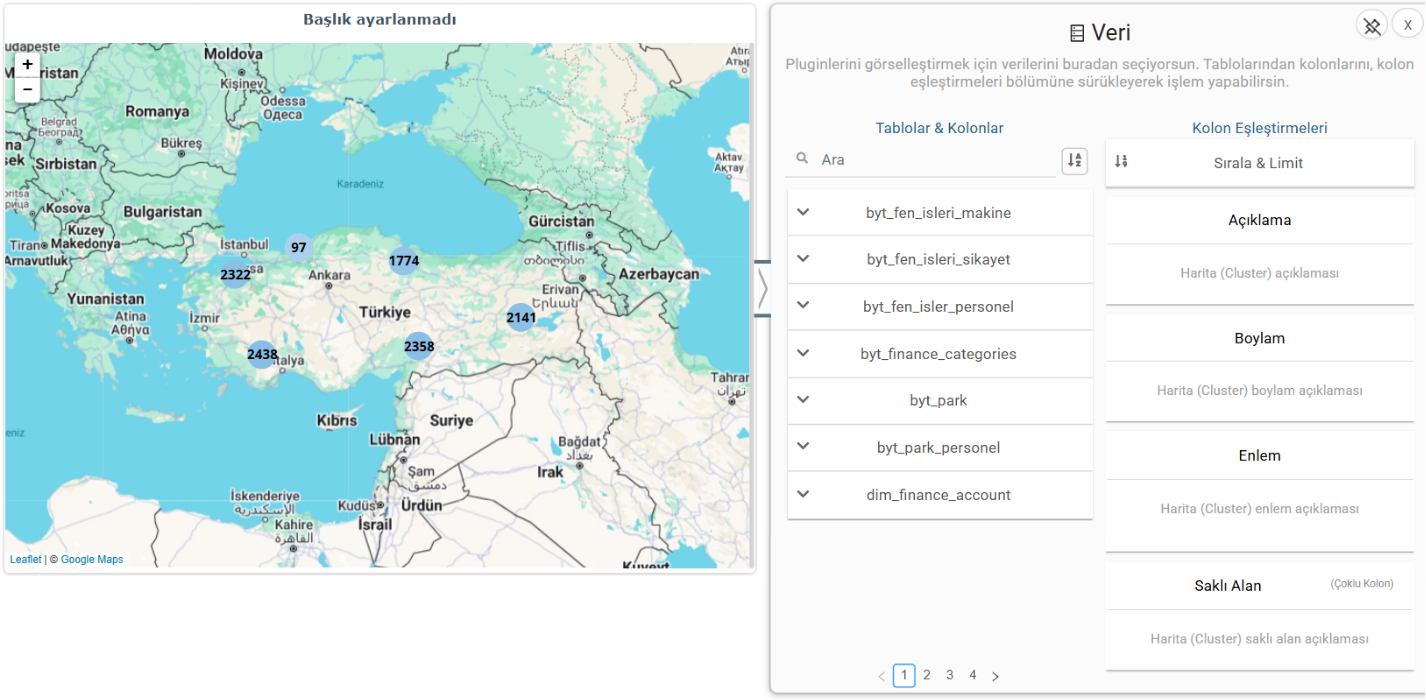Click the 97 cluster near Istanbul
1426x700 pixels.
point(298,247)
